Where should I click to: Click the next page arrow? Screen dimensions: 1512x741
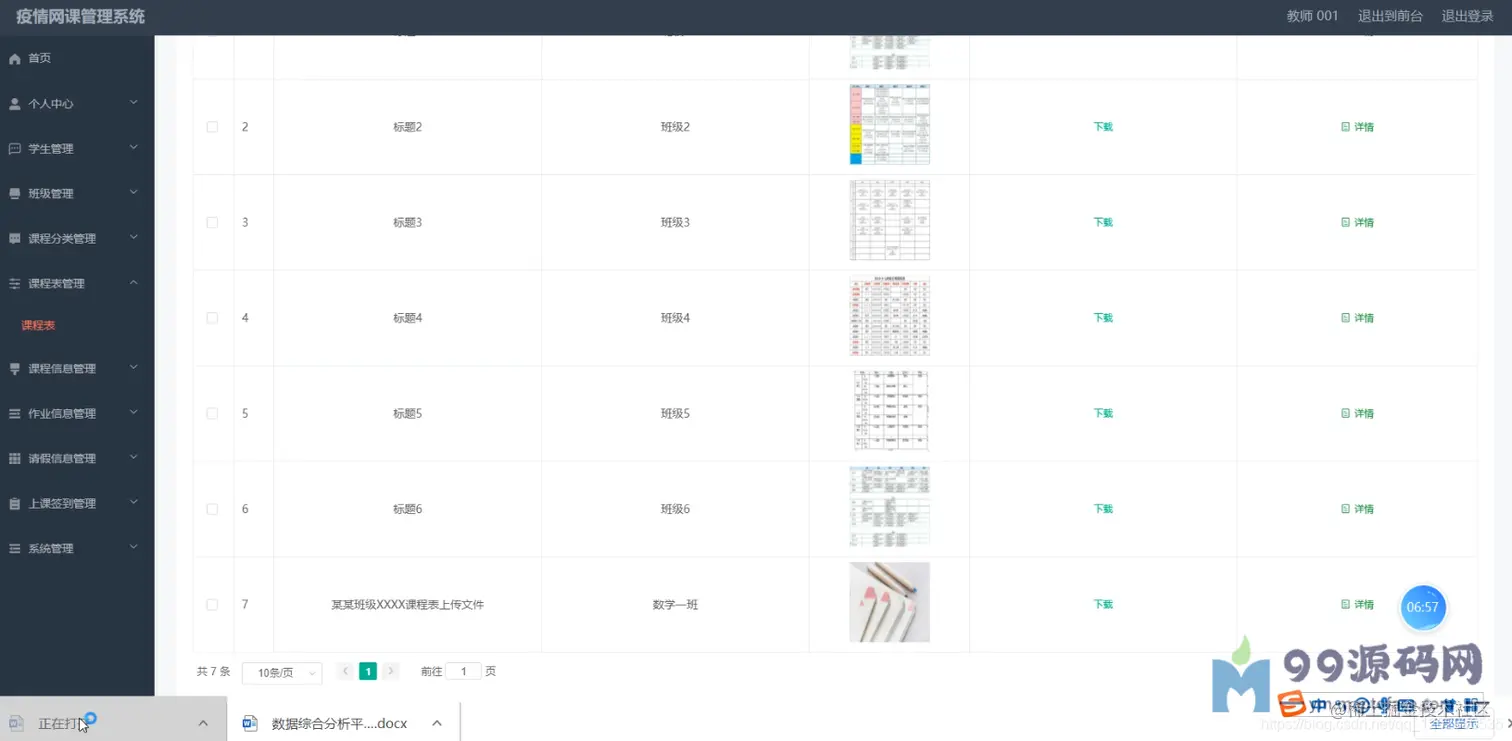point(391,672)
